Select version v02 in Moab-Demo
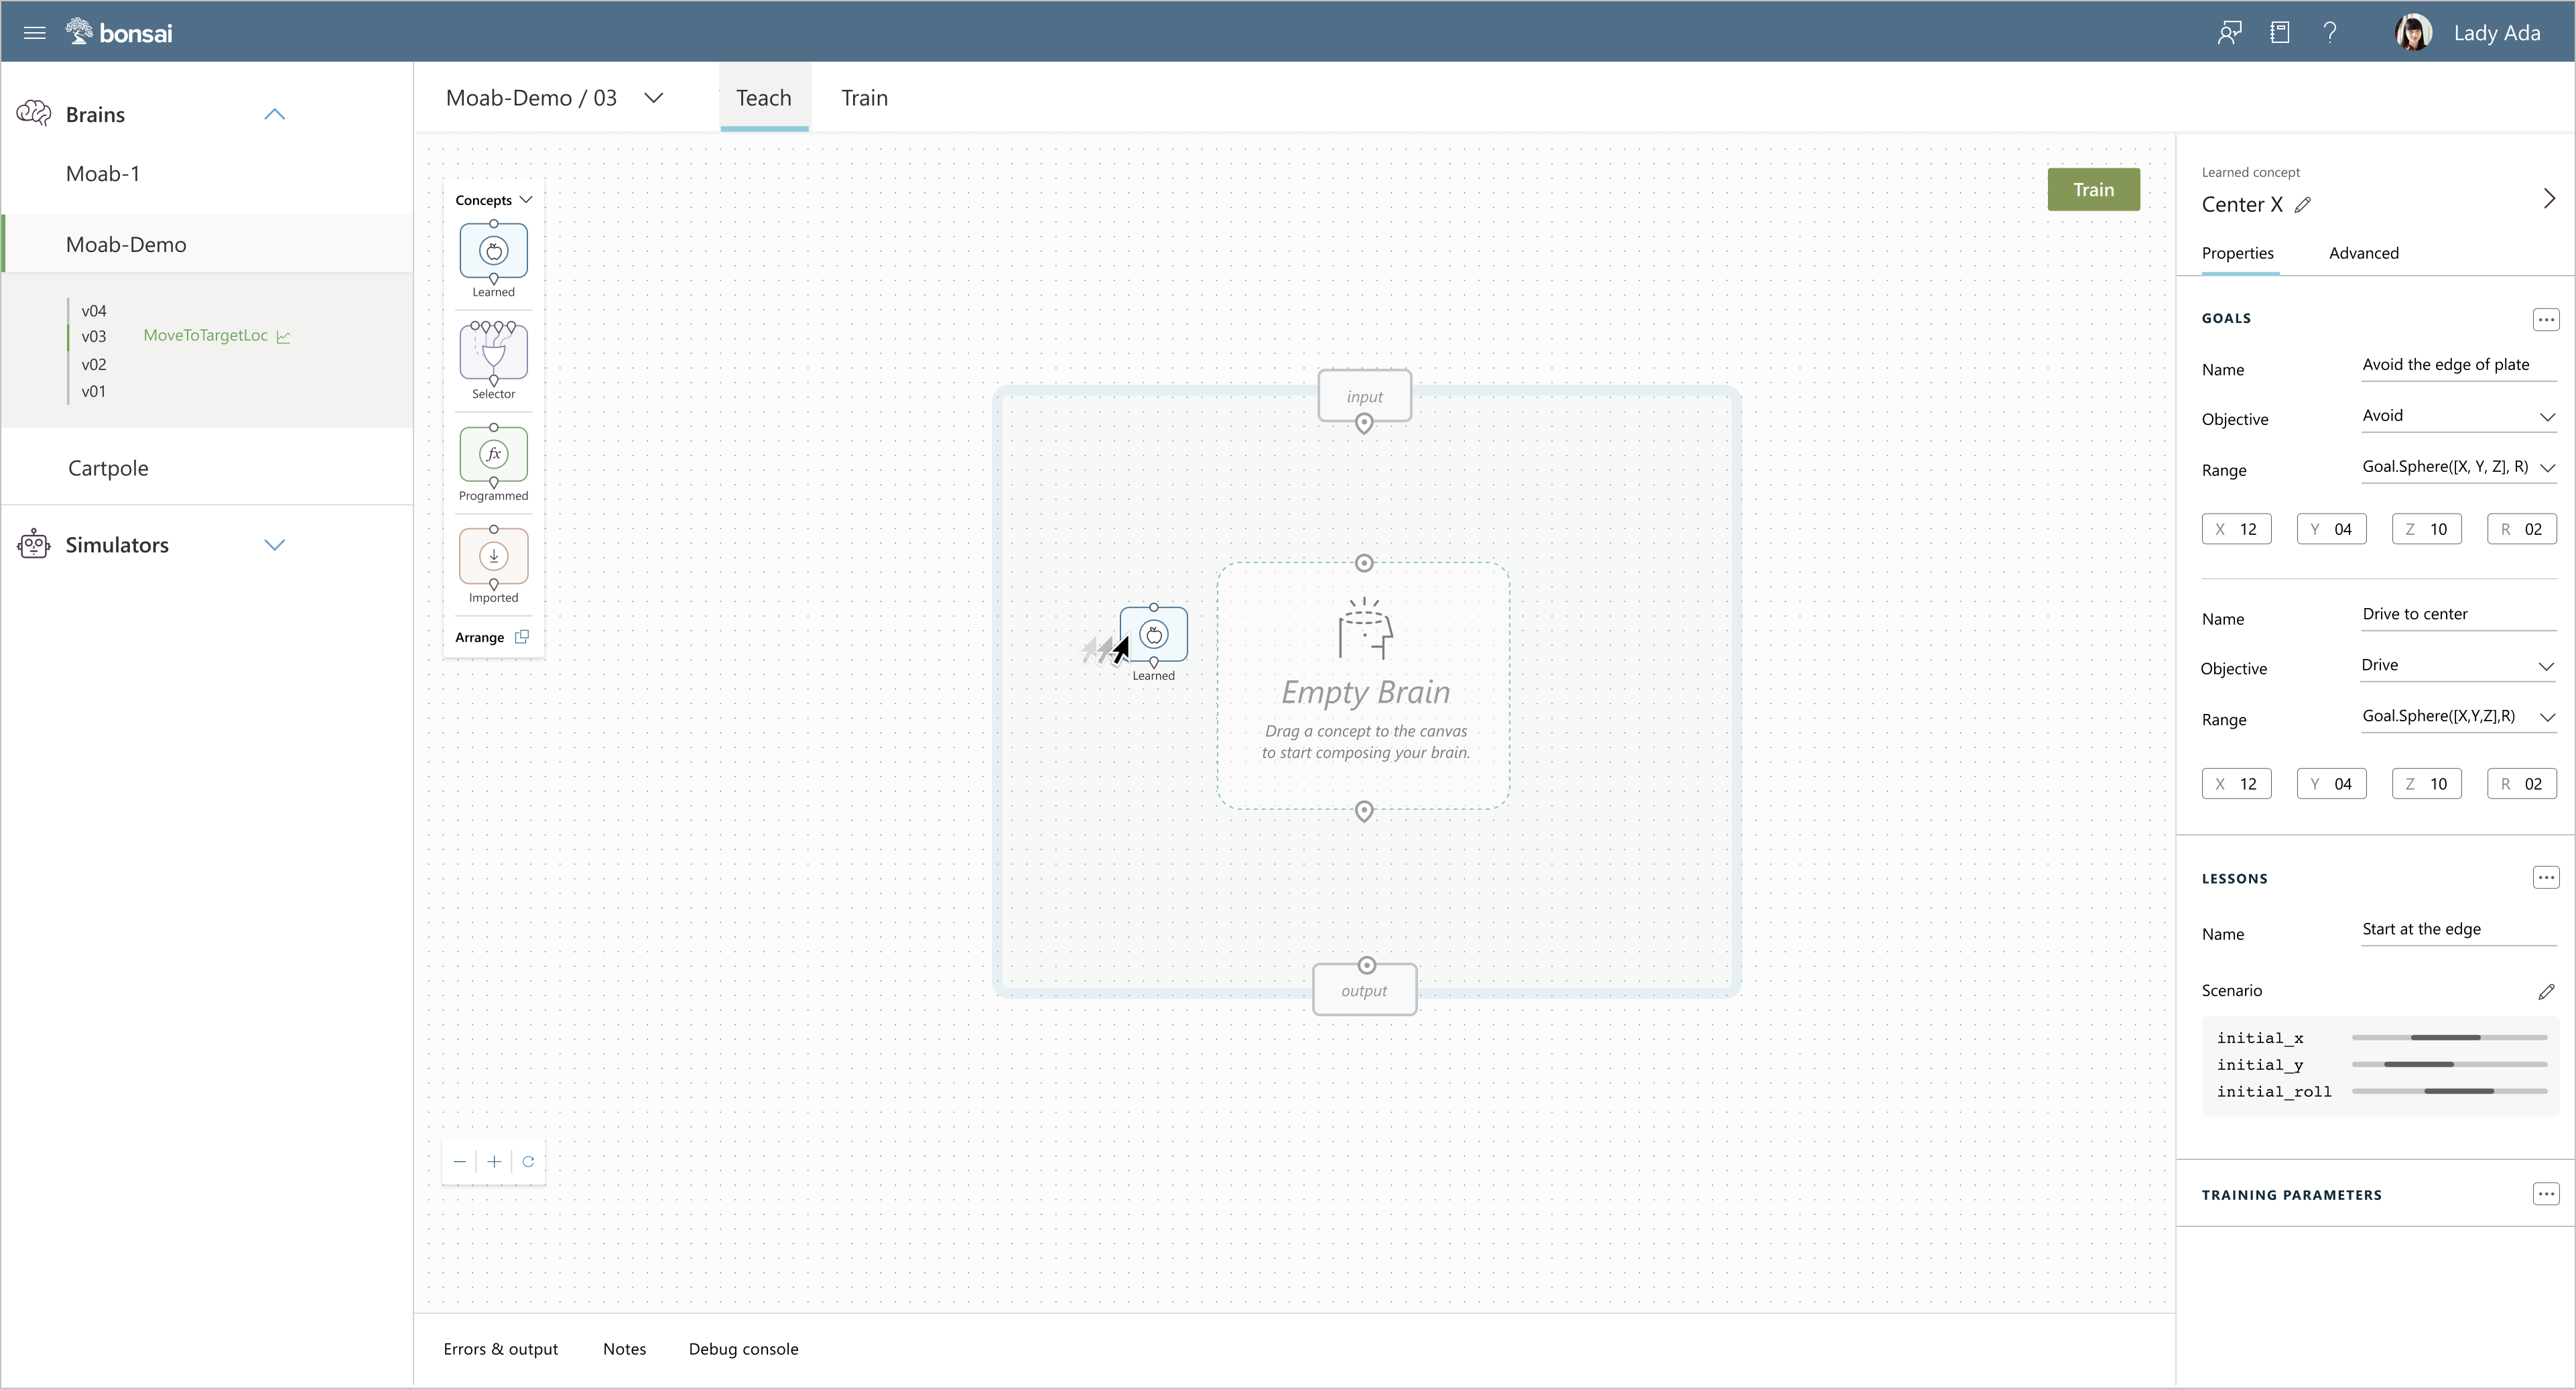The width and height of the screenshot is (2576, 1389). coord(94,364)
